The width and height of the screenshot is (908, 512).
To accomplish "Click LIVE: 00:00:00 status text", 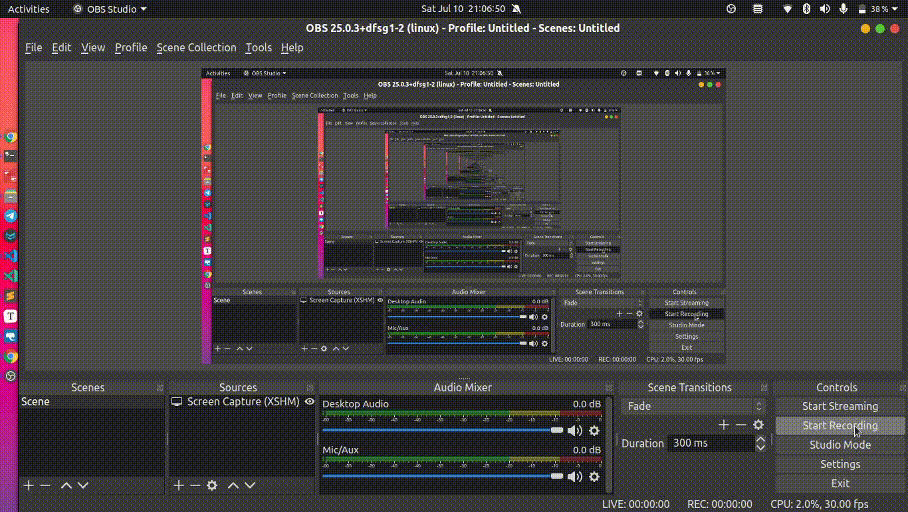I will pos(636,504).
